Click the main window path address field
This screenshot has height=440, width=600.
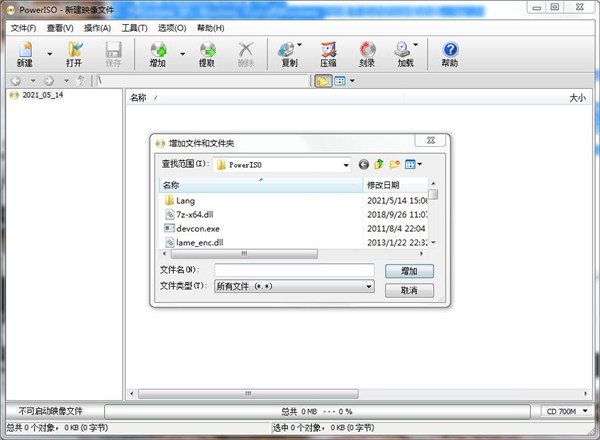(x=202, y=81)
